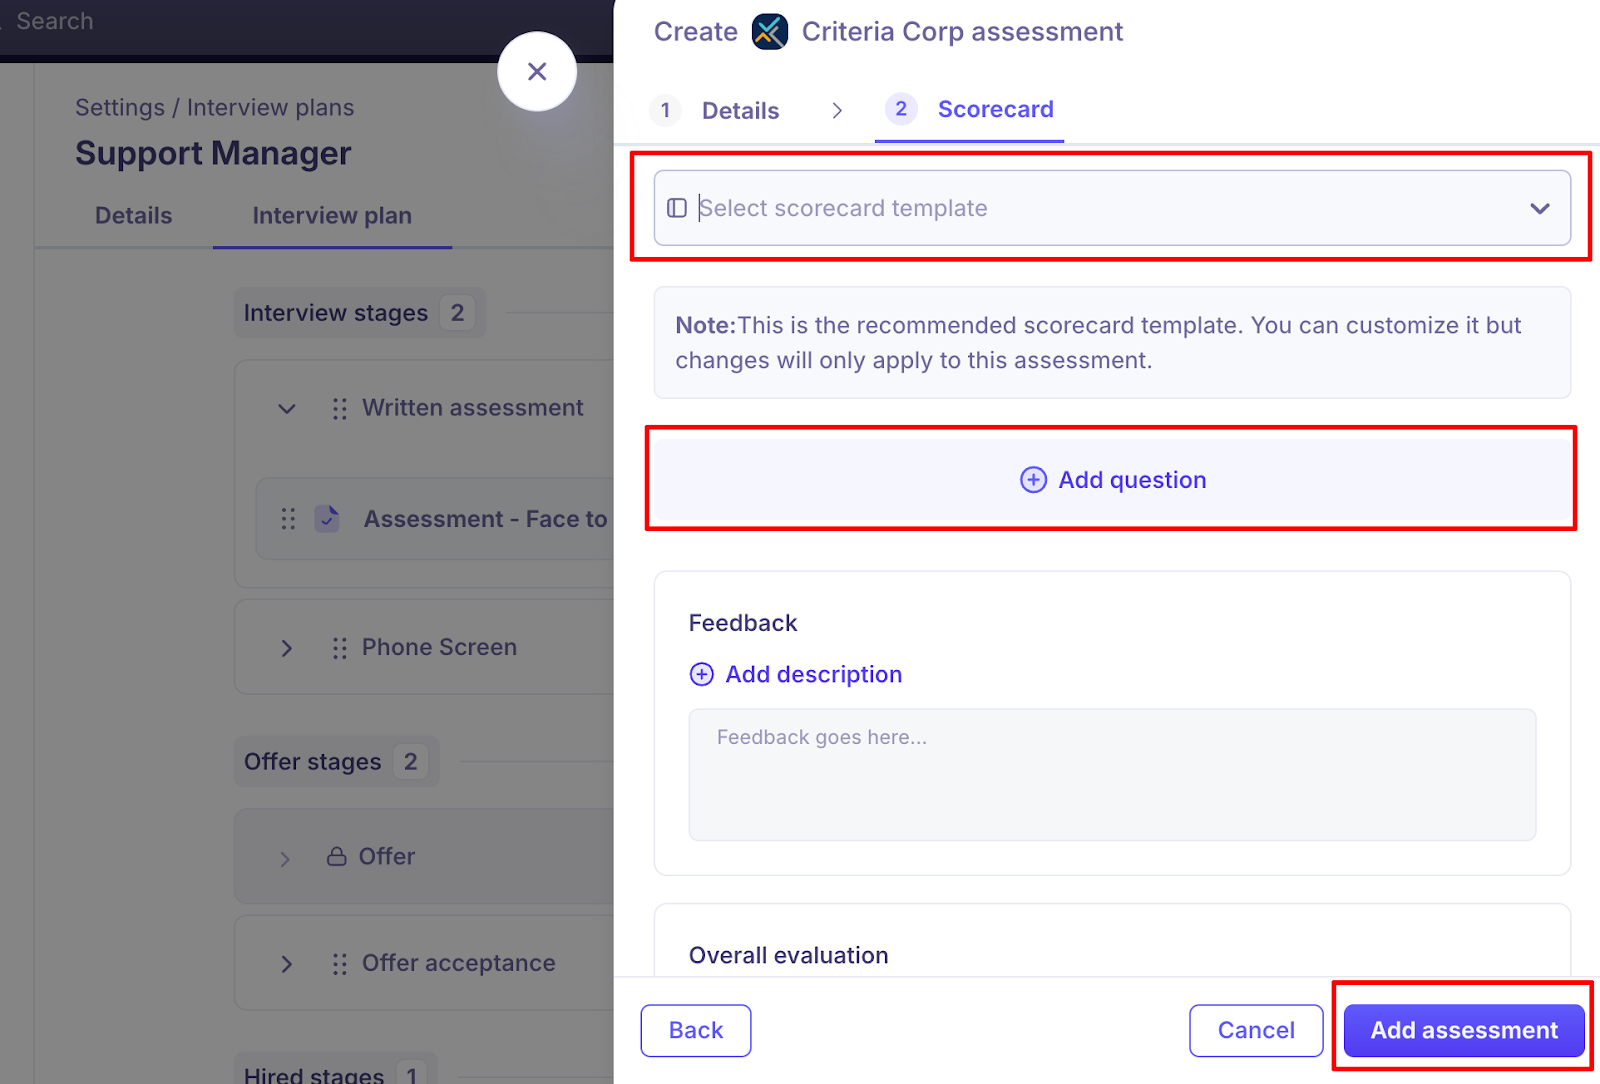Click drag handle beside Assessment - Face to
Screen dimensions: 1600x1084
(288, 519)
